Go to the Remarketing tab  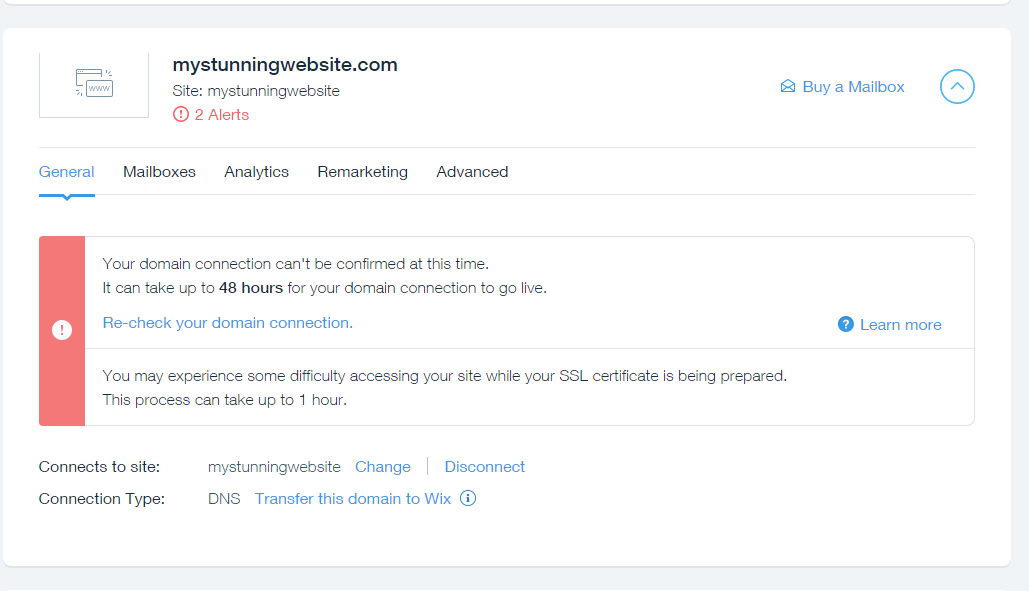pos(362,172)
